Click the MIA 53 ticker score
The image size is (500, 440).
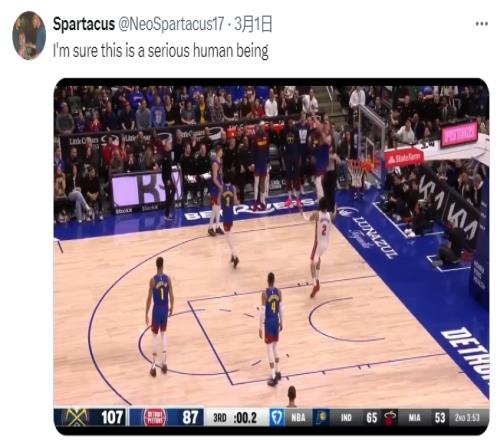point(427,418)
